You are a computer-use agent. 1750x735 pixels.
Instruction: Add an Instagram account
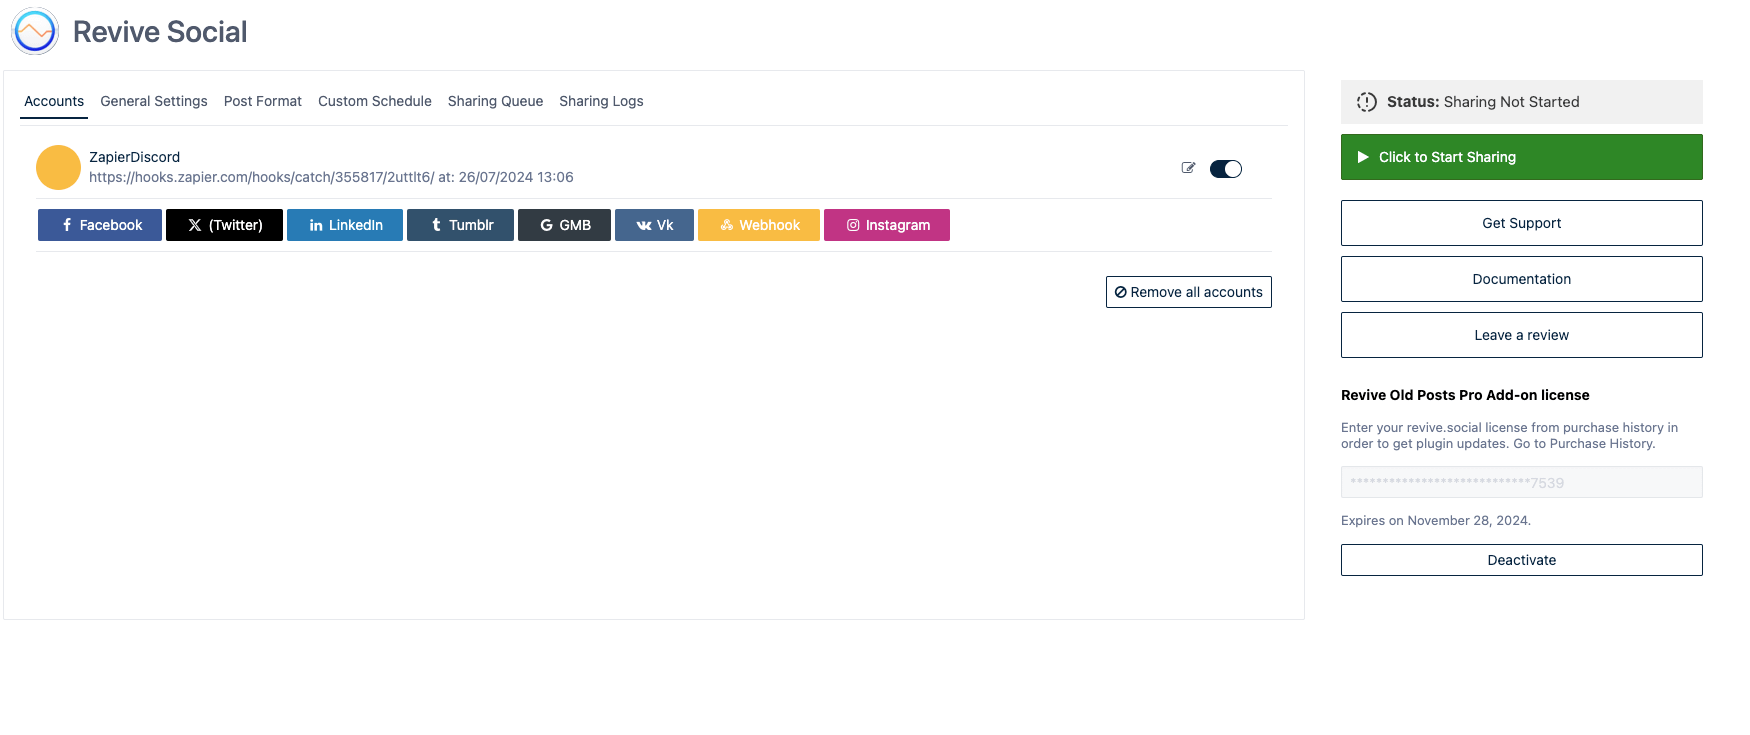[887, 225]
